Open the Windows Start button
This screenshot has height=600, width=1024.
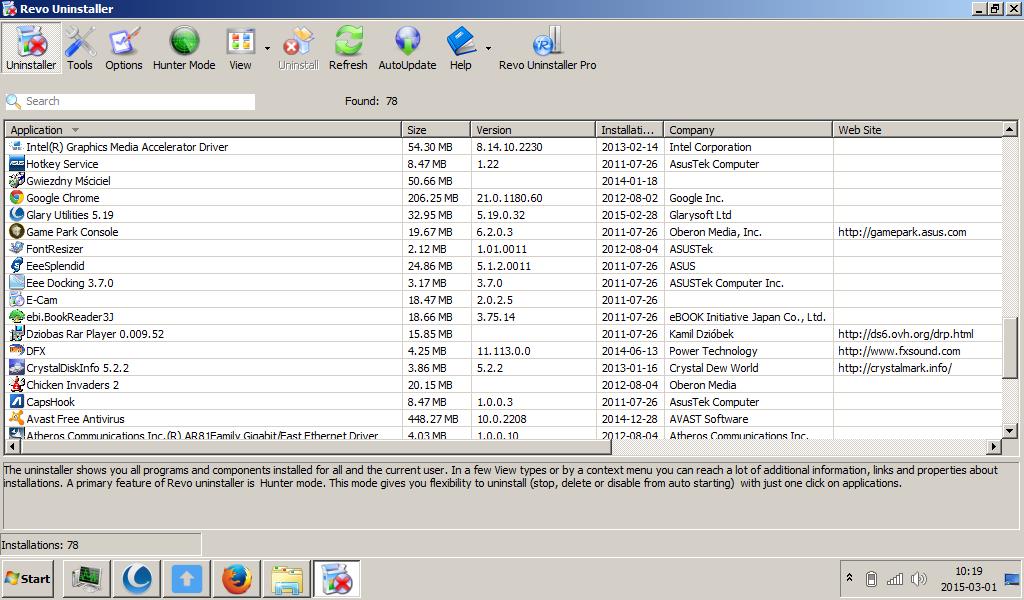[x=27, y=578]
